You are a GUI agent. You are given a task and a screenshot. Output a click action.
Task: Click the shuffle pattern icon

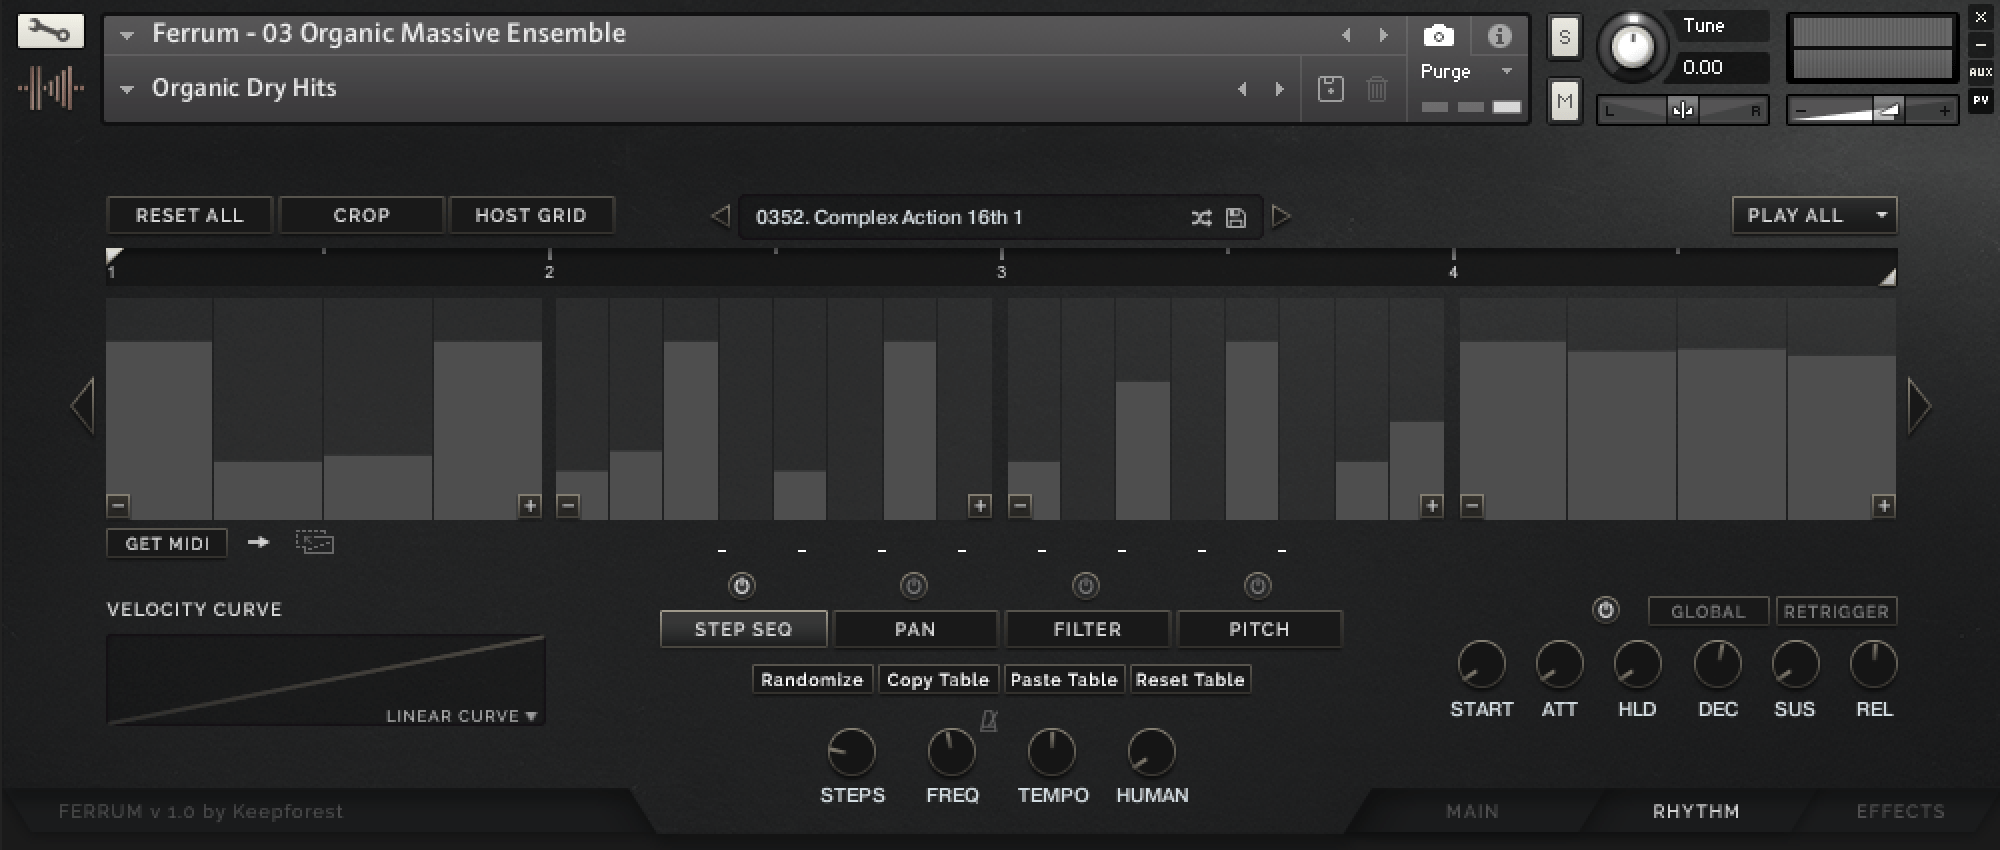(1201, 218)
